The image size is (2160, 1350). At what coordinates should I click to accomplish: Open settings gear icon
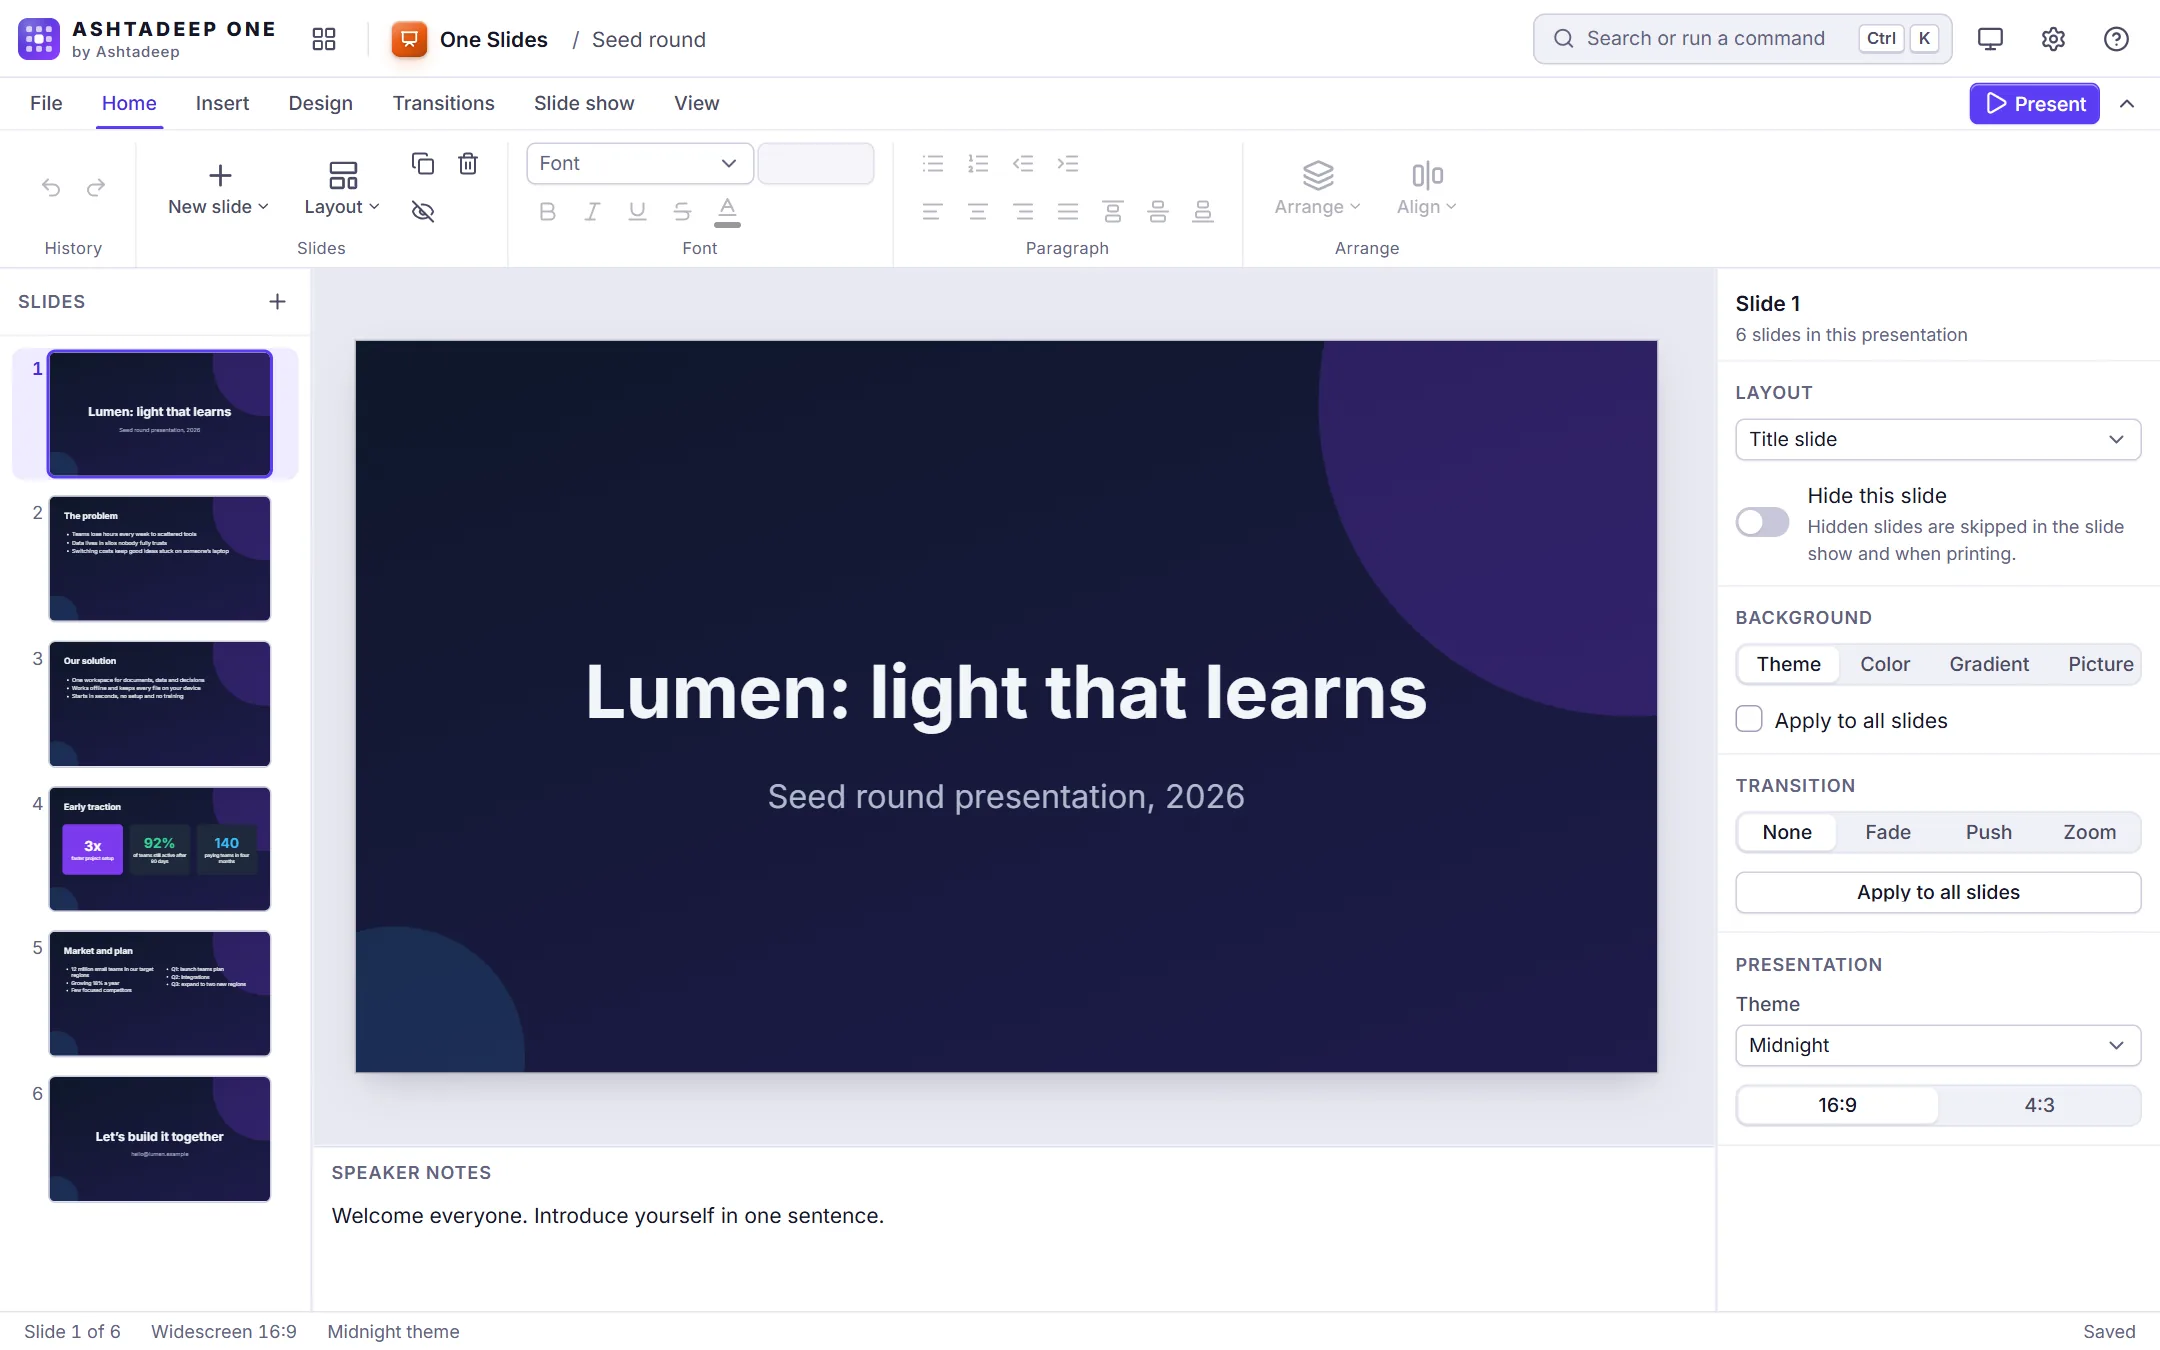point(2053,39)
